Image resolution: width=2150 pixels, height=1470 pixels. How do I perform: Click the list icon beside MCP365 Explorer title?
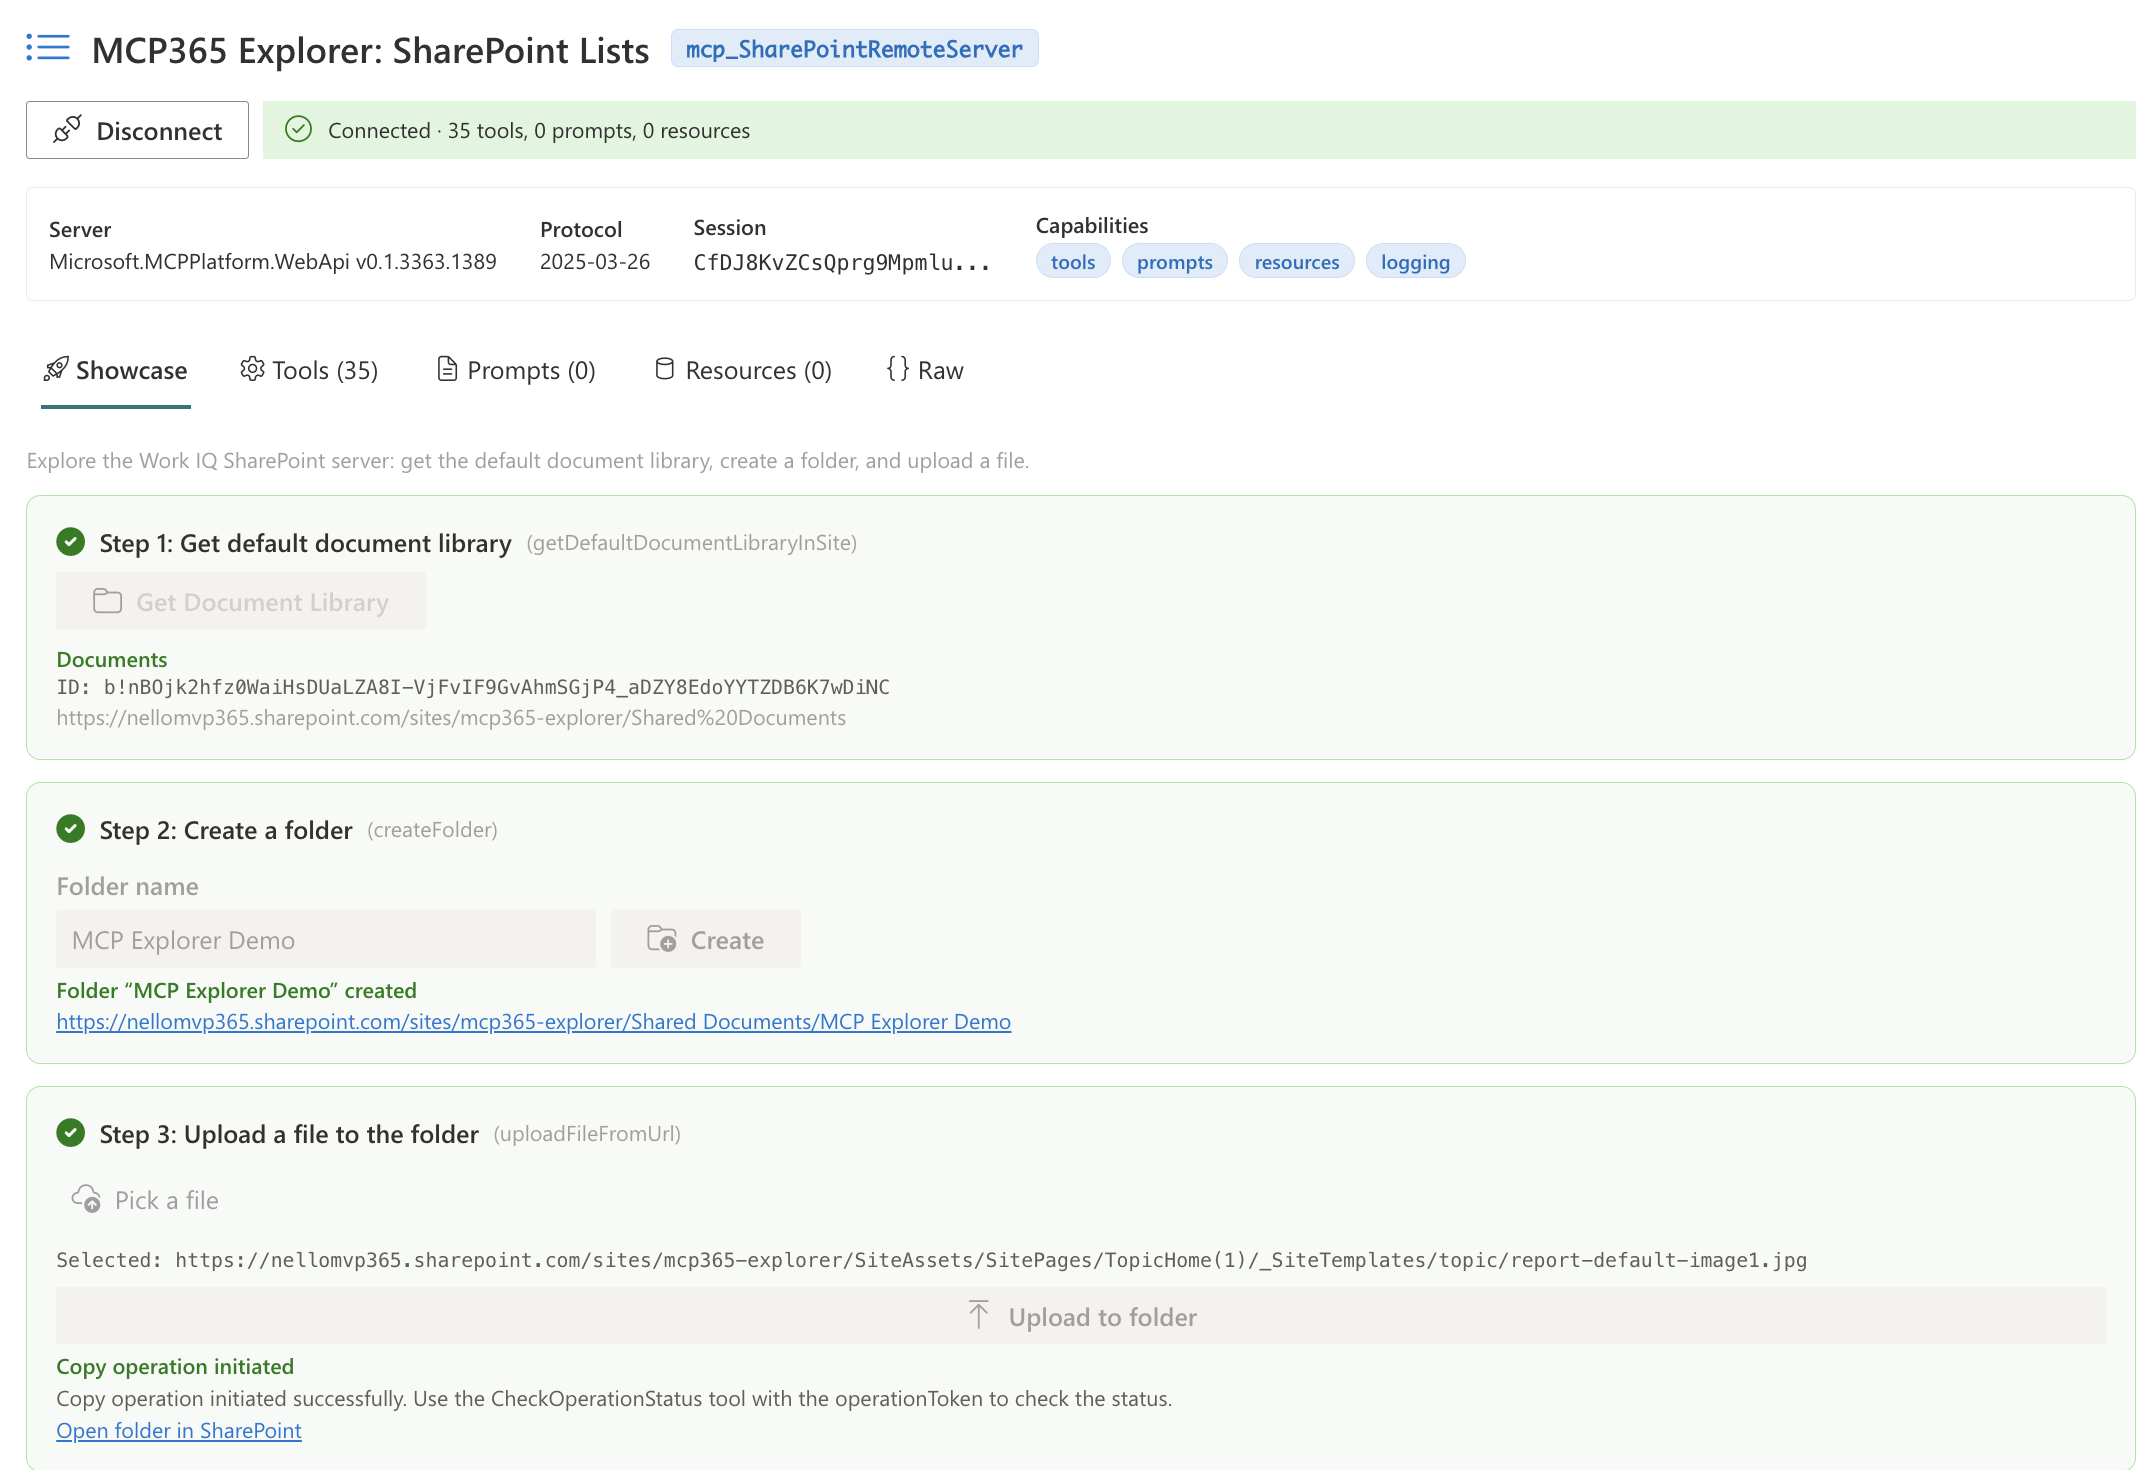click(x=46, y=48)
